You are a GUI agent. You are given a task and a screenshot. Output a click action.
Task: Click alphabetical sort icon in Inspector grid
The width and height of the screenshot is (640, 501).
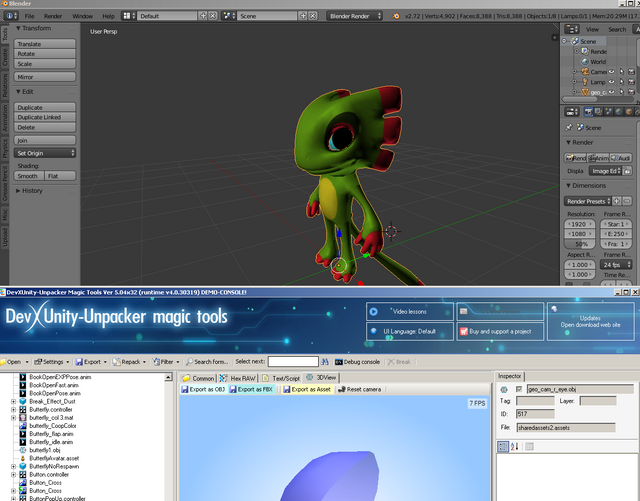tap(514, 447)
